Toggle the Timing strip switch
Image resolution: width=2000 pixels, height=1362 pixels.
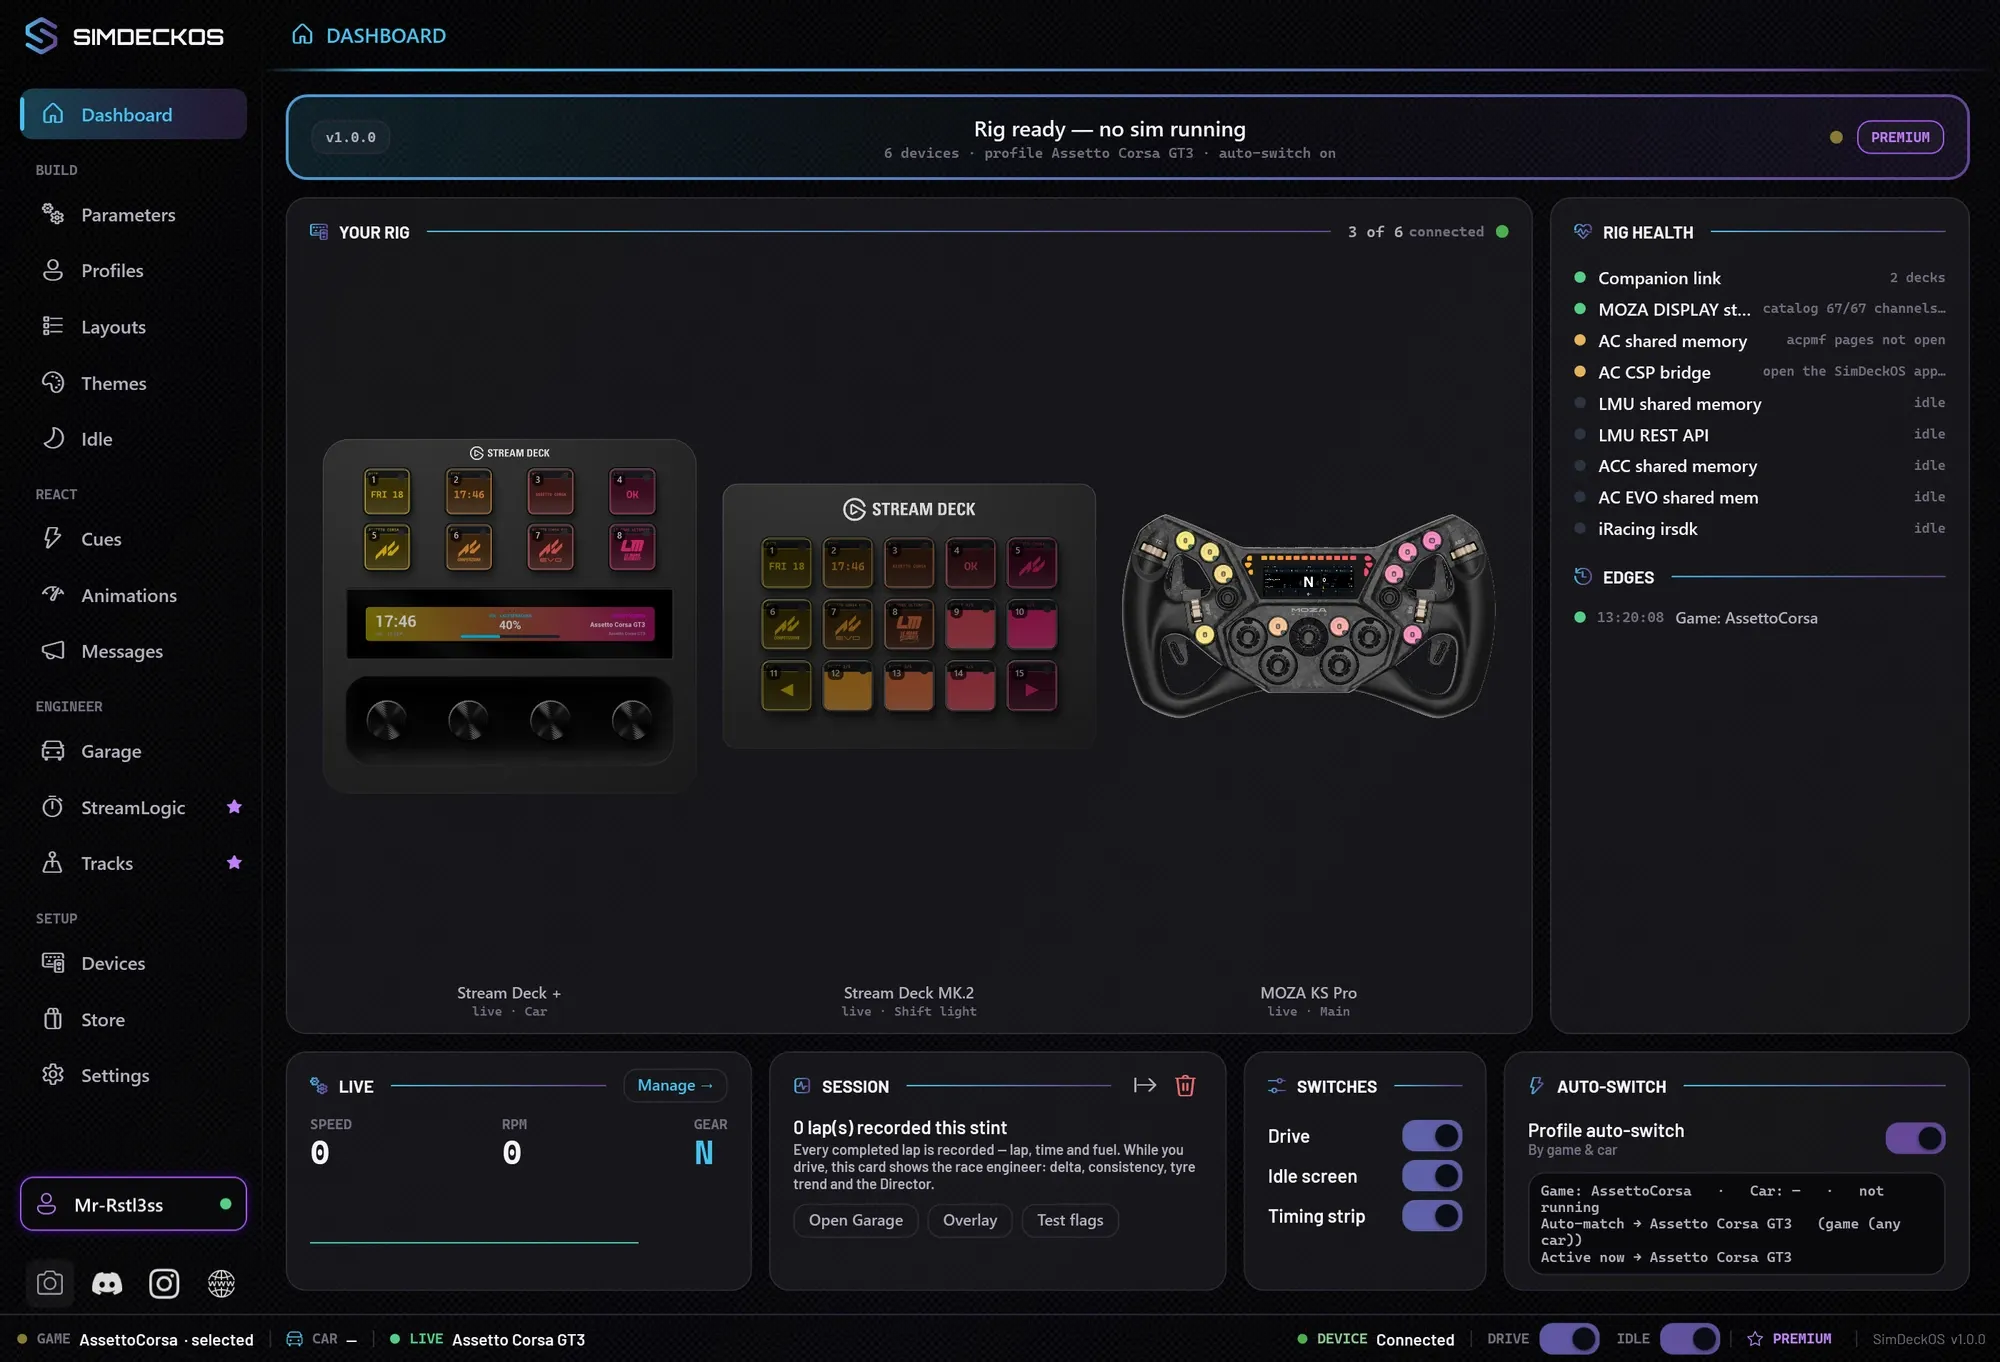1432,1216
